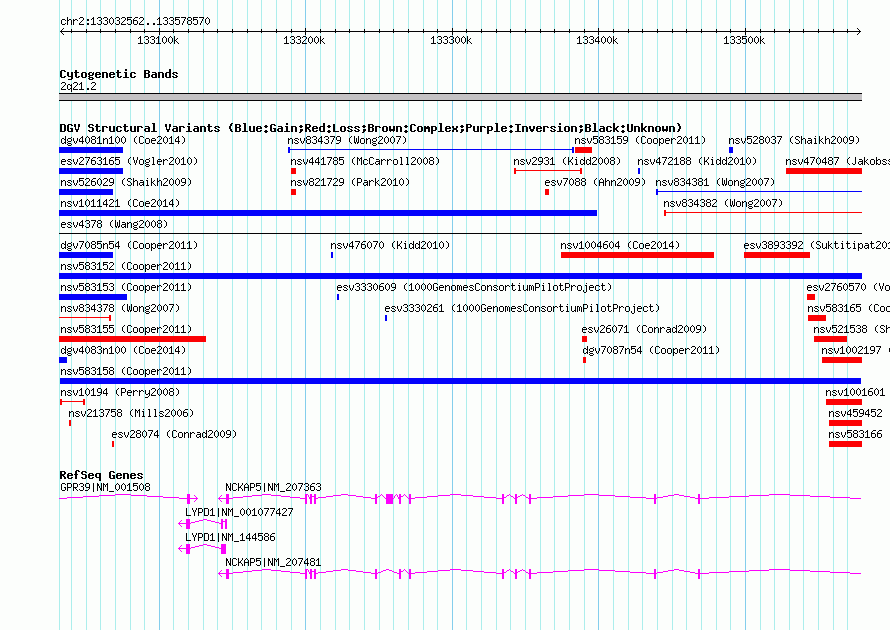Screen dimensions: 890x630
Task: Click chr2:133032562..133578570 coordinate text
Action: [x=135, y=21]
